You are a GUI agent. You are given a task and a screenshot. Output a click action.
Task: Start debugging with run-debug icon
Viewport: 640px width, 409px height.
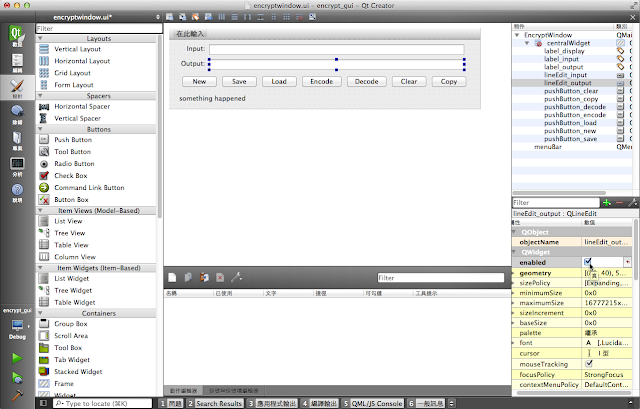[x=17, y=378]
